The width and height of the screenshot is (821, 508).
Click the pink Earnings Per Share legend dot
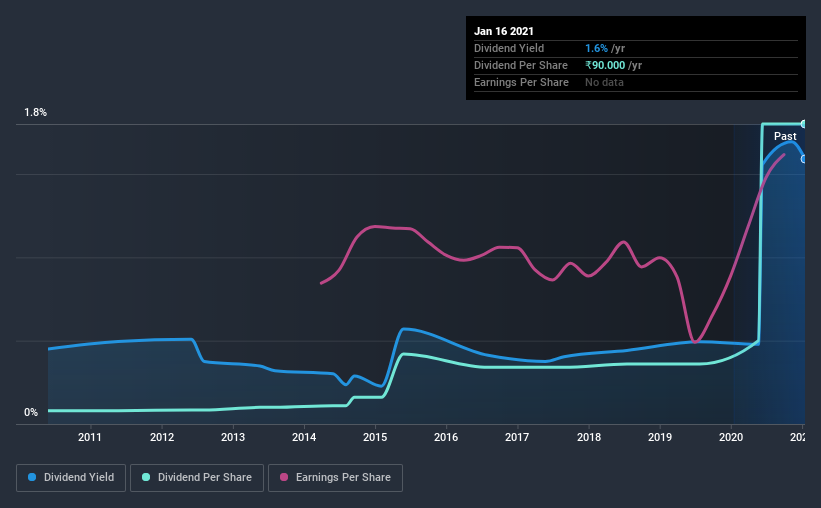(284, 477)
